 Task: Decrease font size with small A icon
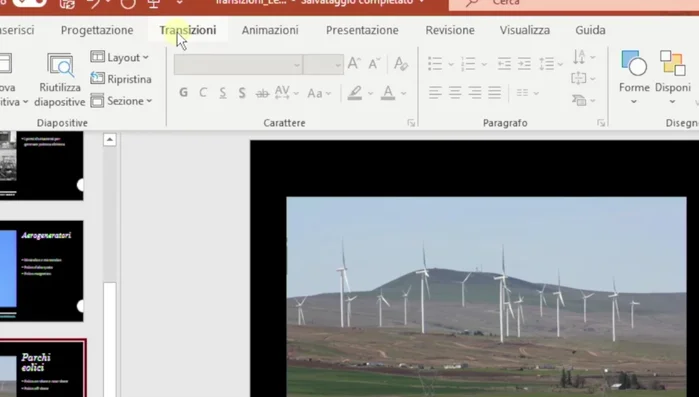[374, 64]
